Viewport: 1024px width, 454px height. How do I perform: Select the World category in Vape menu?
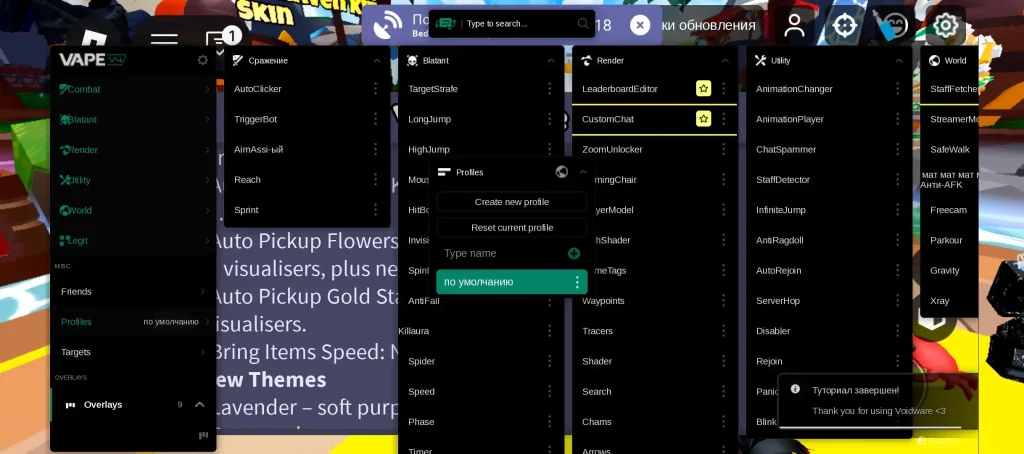click(133, 210)
